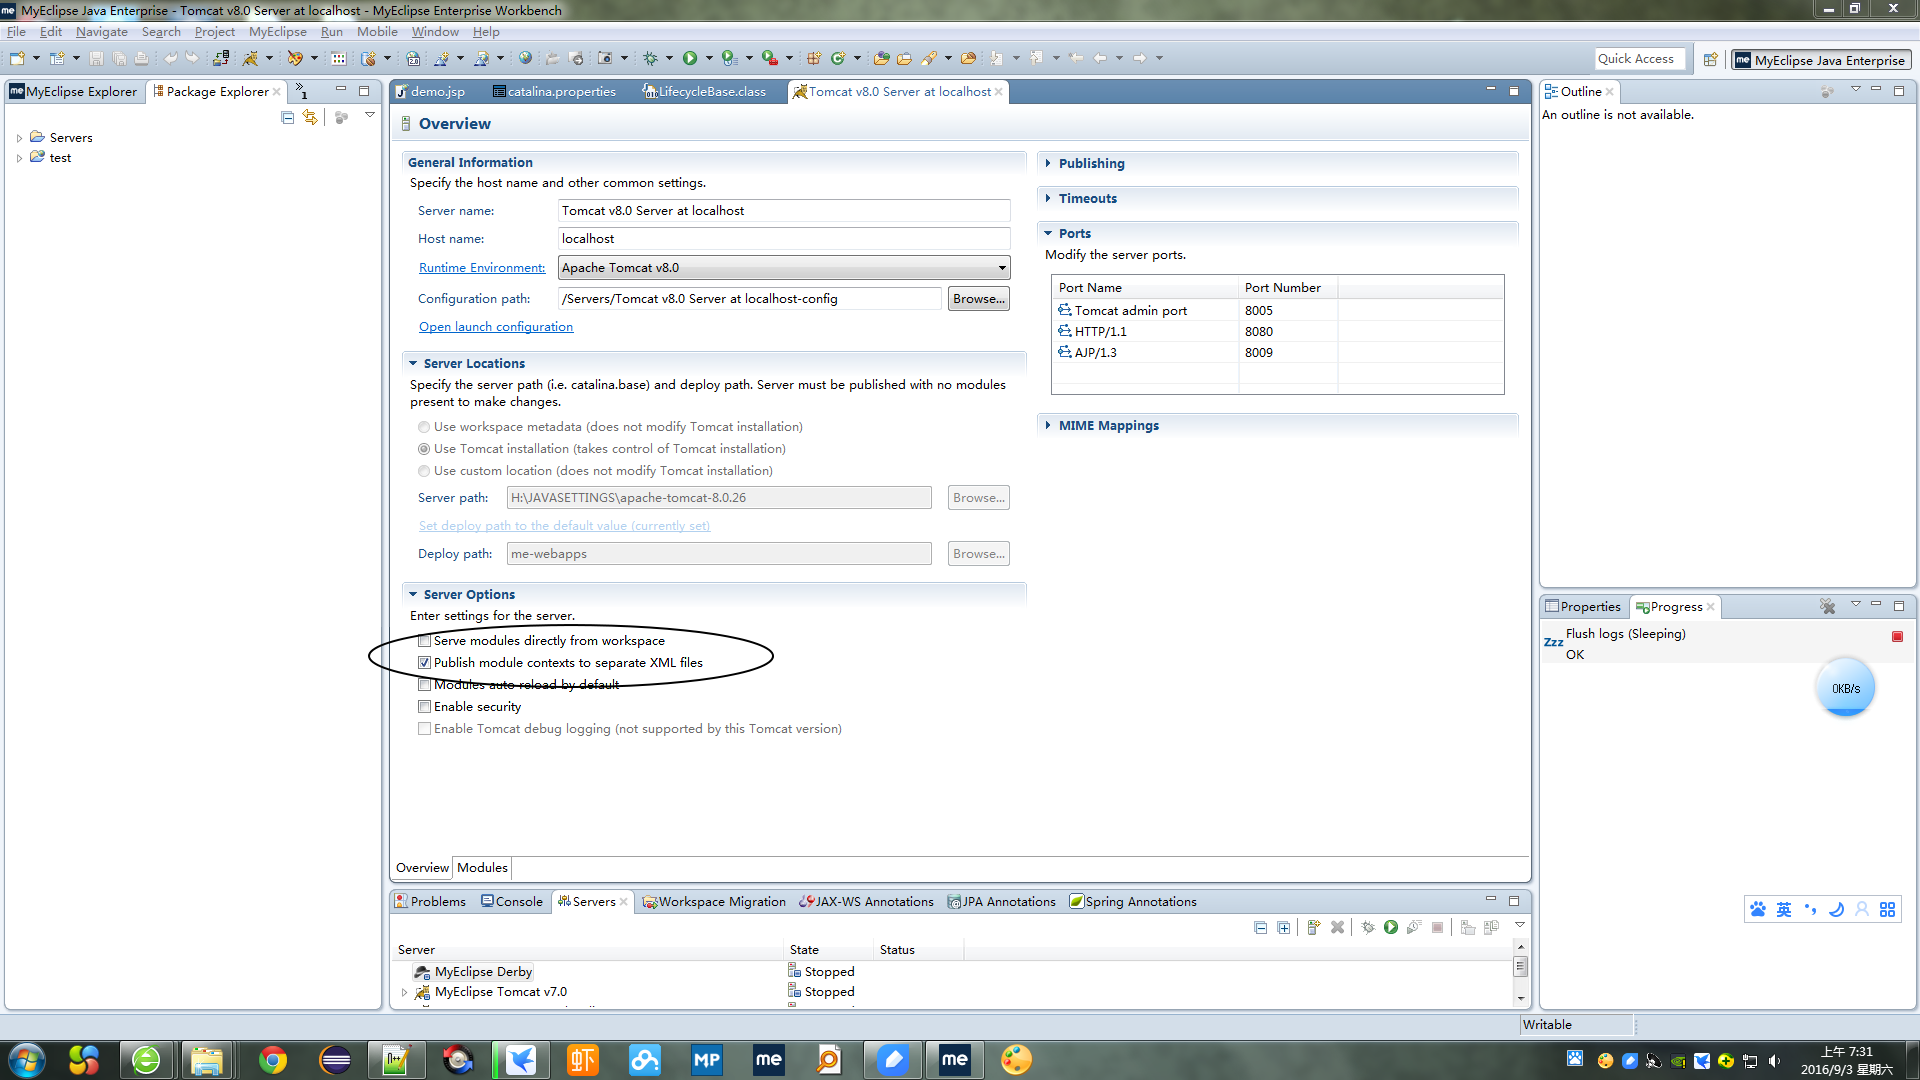1920x1080 pixels.
Task: Click the Servers view vertical scrollbar
Action: pos(1520,971)
